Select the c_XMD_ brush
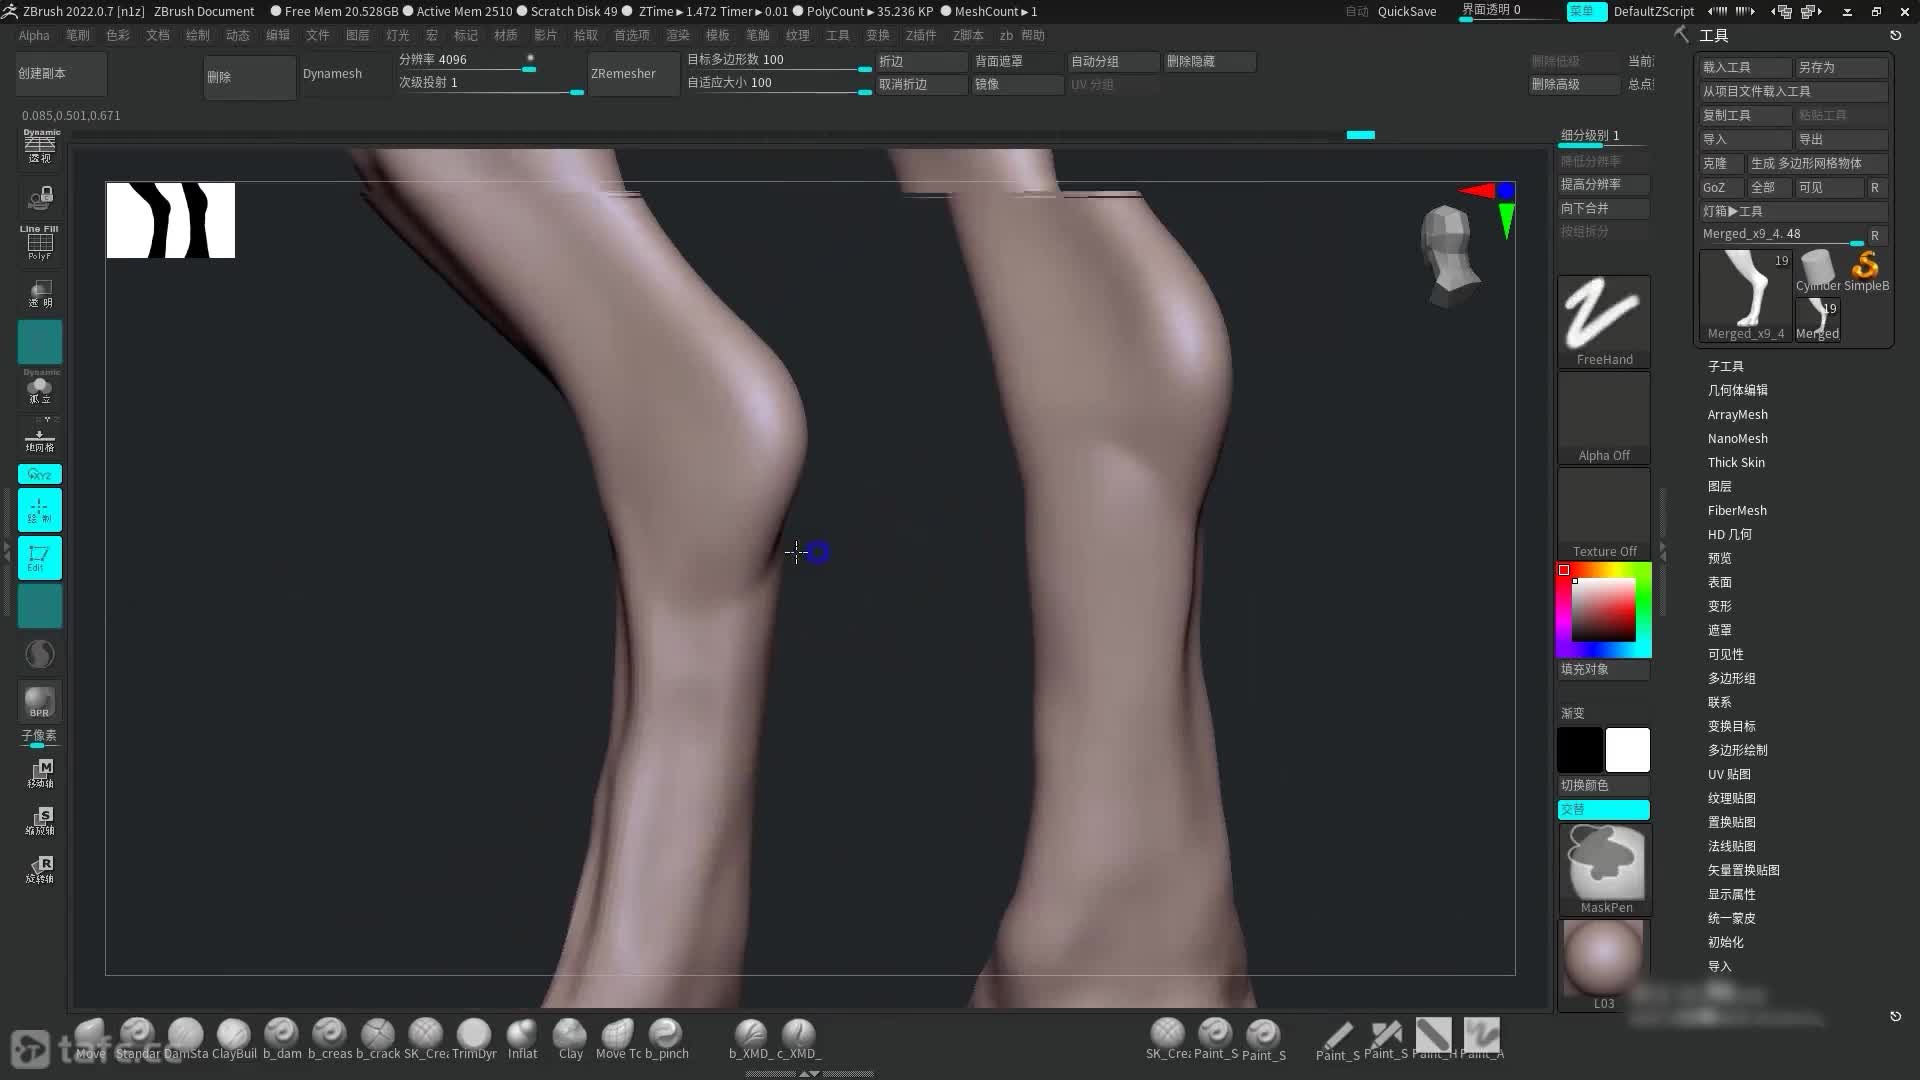Screen dimensions: 1920x1080 tap(798, 1038)
